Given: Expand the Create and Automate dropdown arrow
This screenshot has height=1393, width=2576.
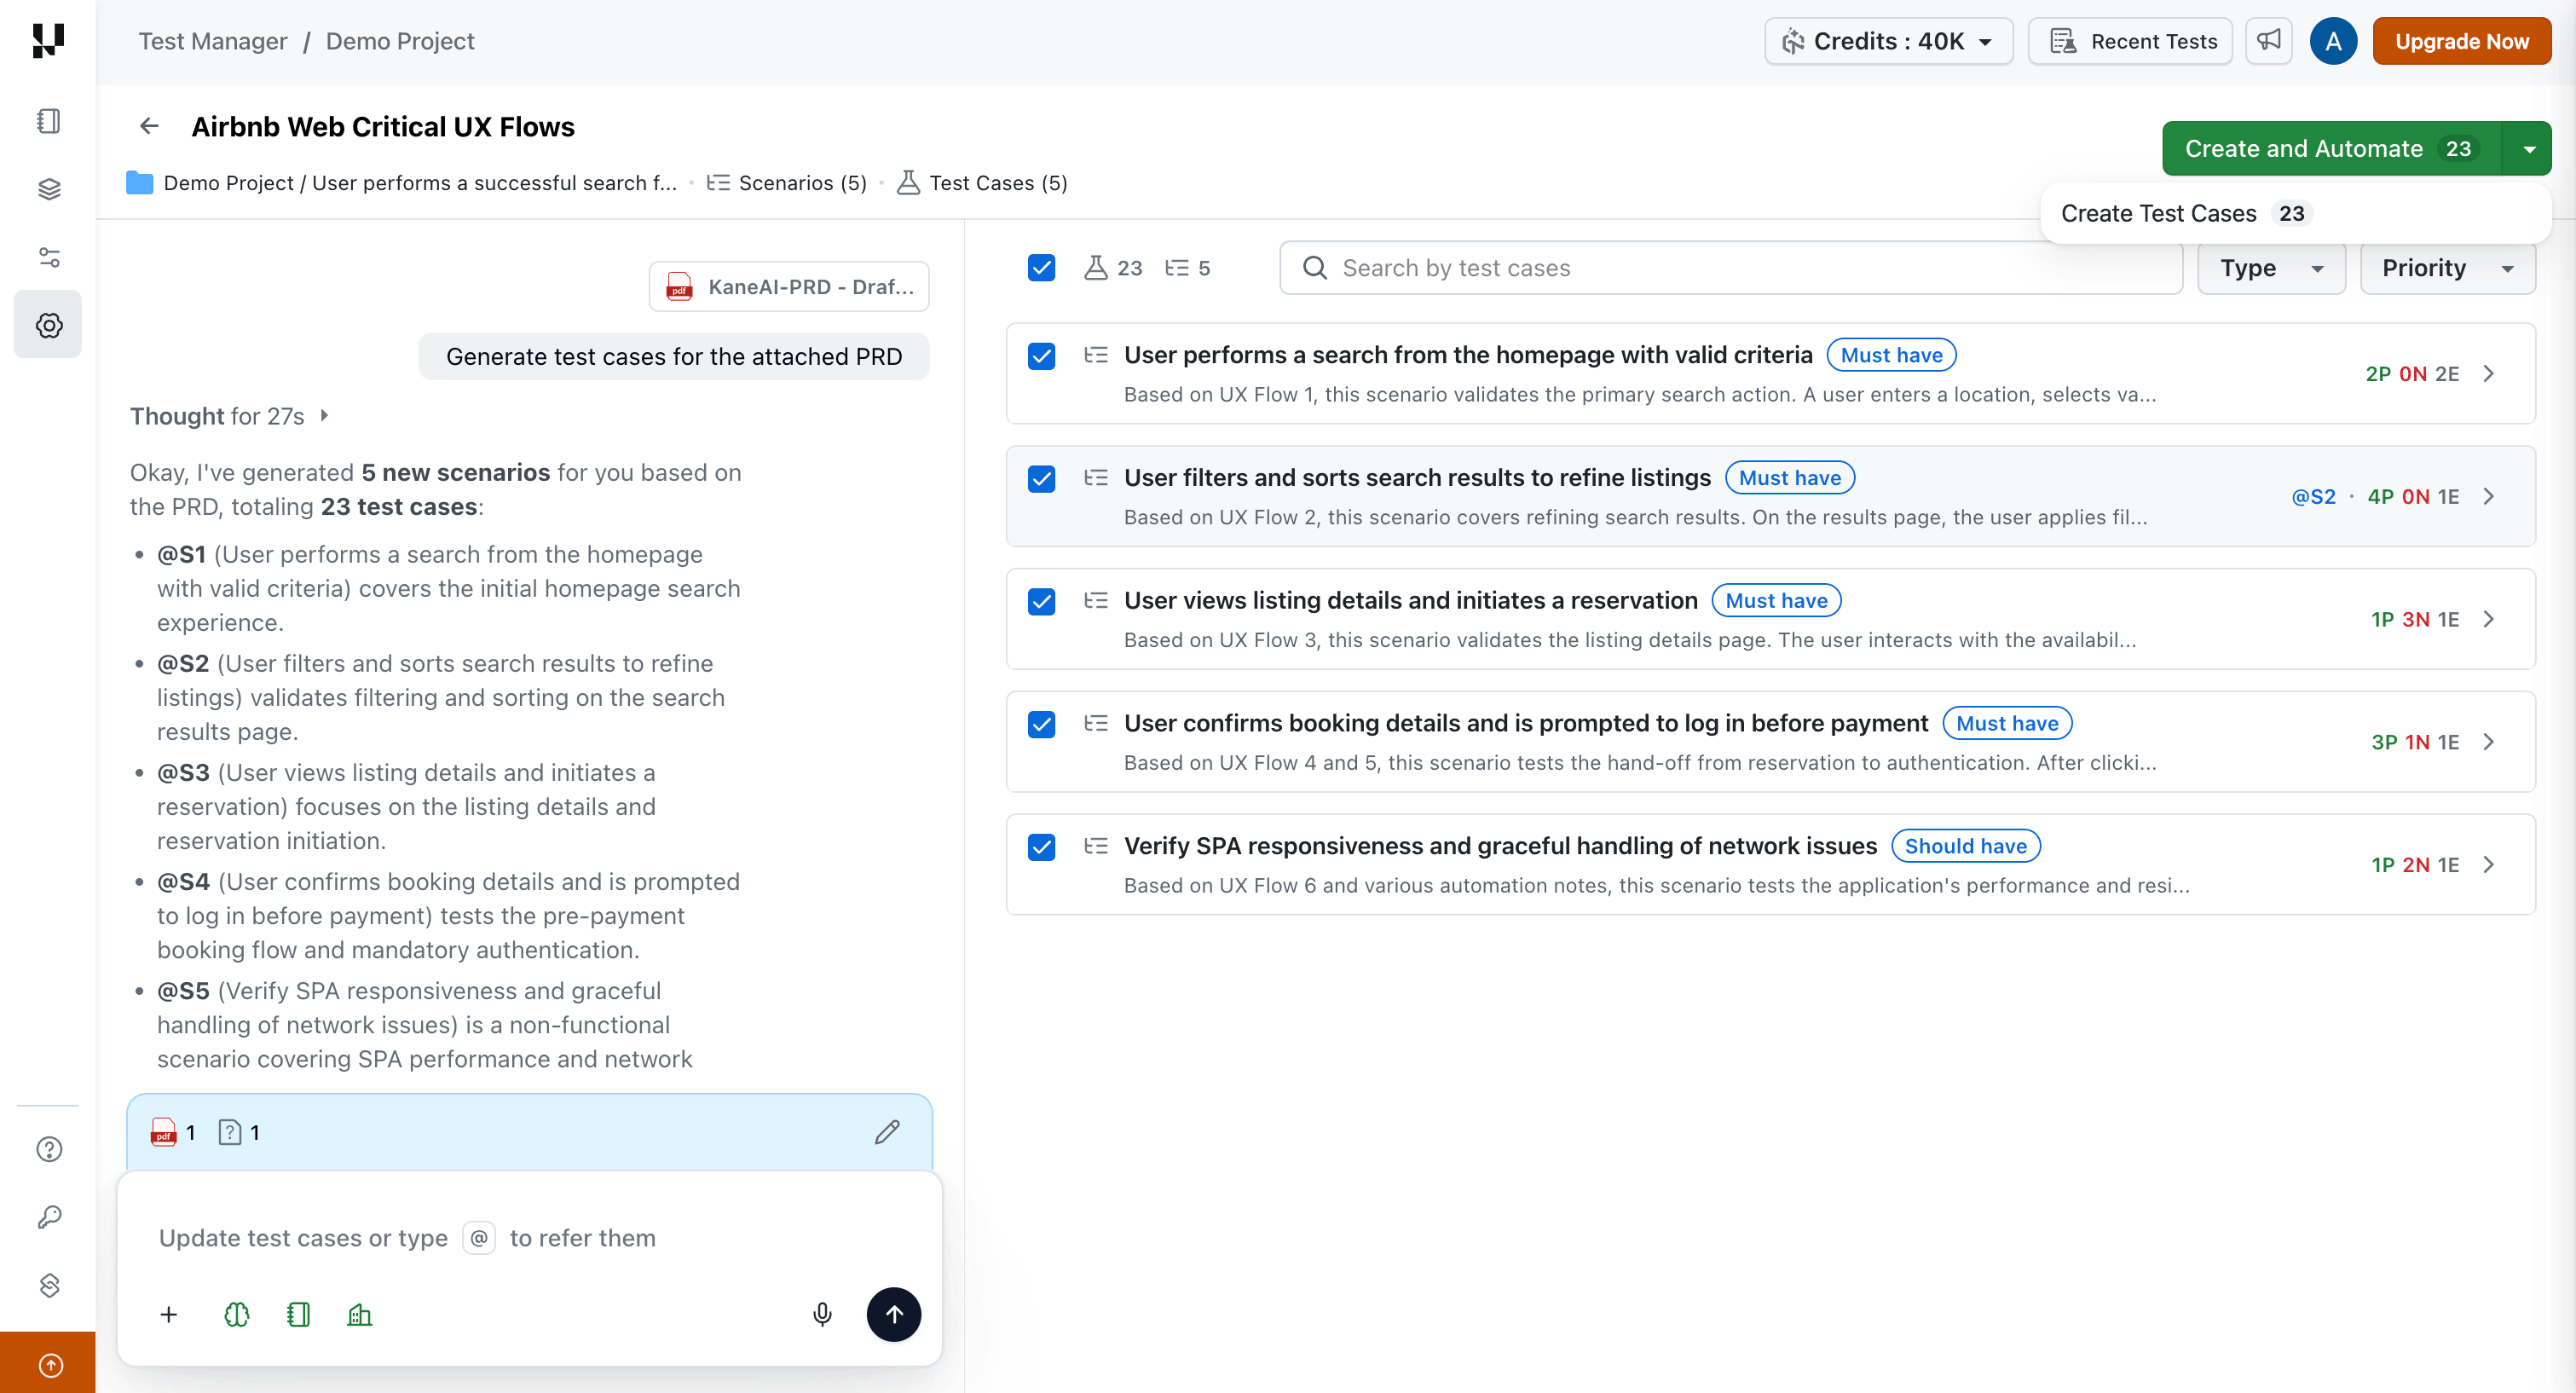Looking at the screenshot, I should (2529, 148).
